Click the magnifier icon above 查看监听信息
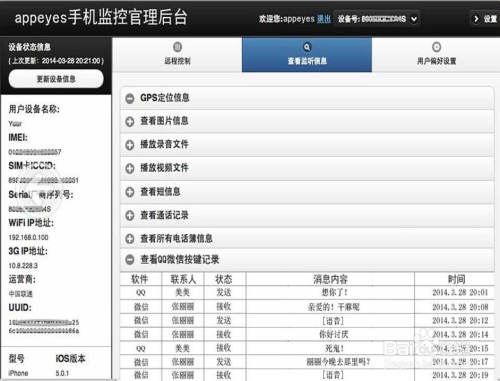This screenshot has width=500, height=381. (307, 47)
